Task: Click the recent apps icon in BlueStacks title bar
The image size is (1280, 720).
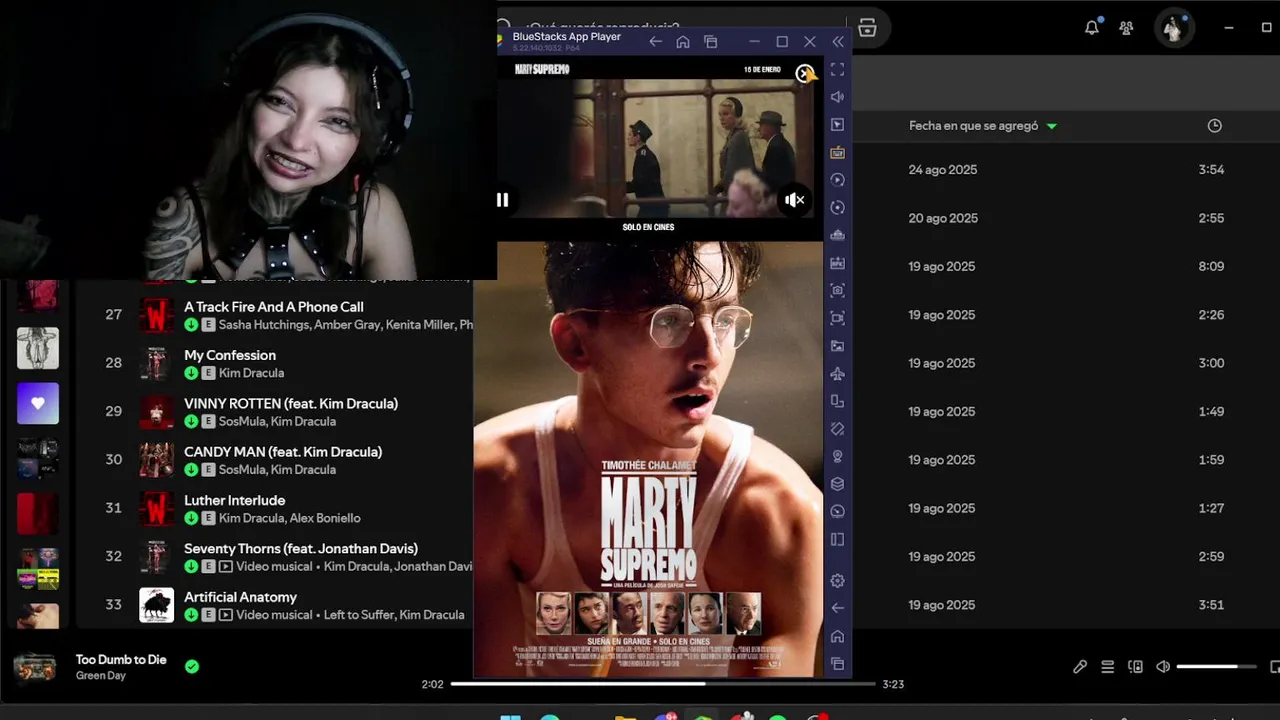Action: pyautogui.click(x=711, y=41)
